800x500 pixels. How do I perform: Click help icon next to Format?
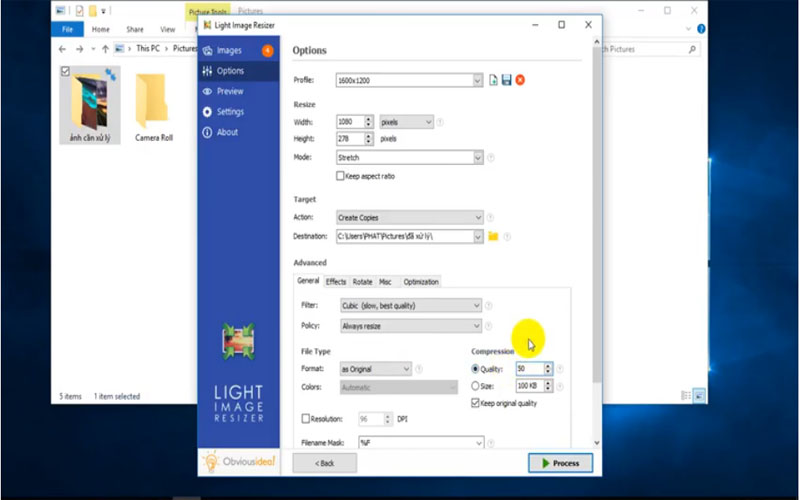419,369
